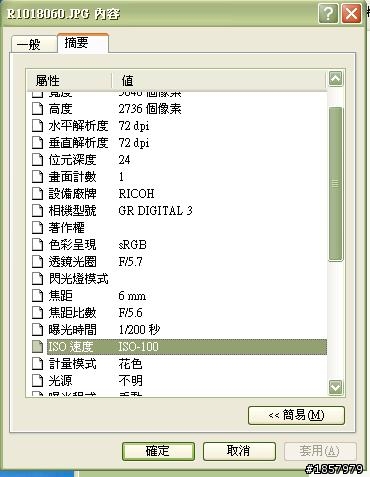
Task: Select the 曝光時間 property name
Action: pyautogui.click(x=72, y=330)
